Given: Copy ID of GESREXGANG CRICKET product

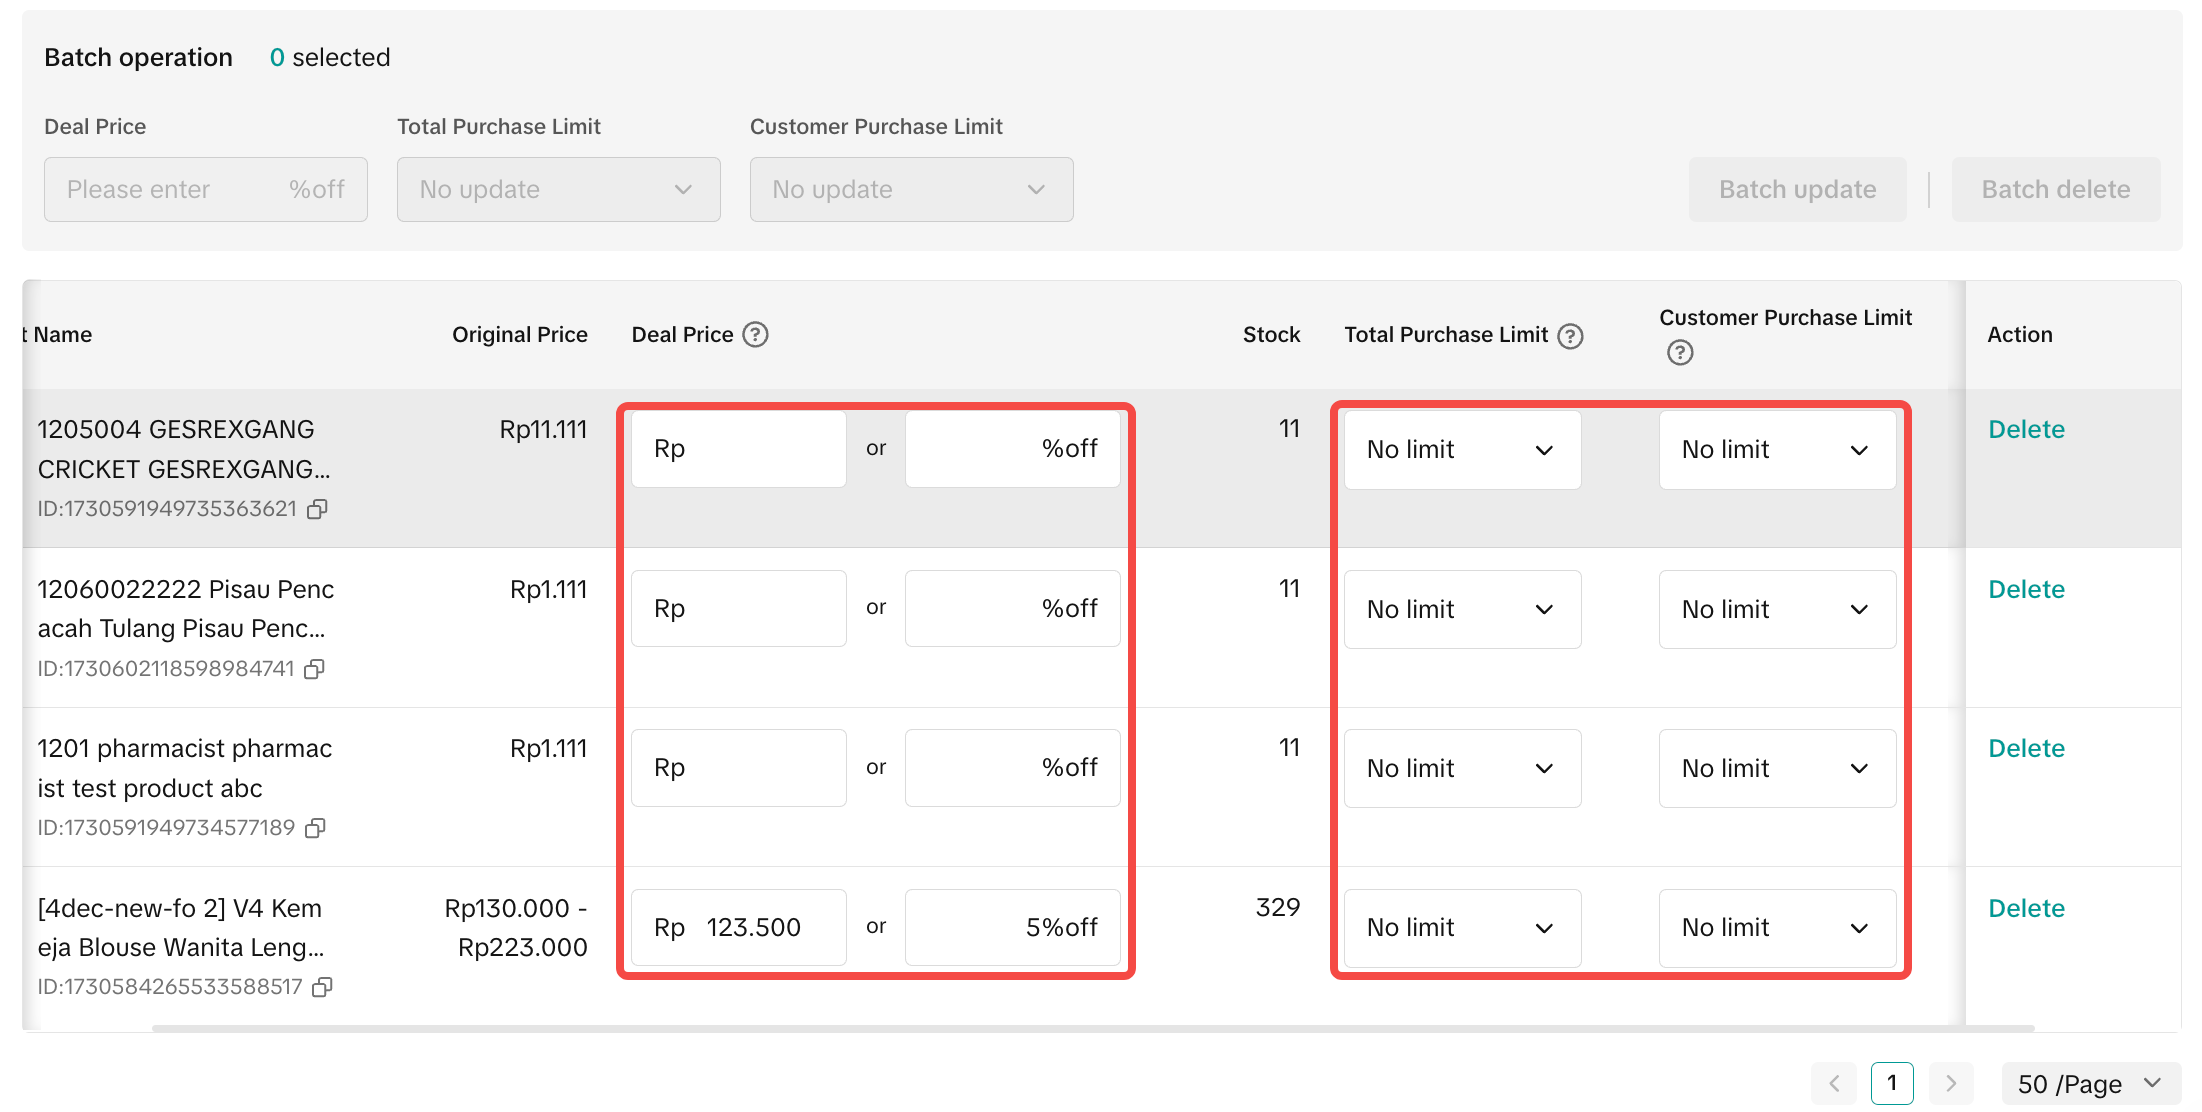Looking at the screenshot, I should pos(318,510).
